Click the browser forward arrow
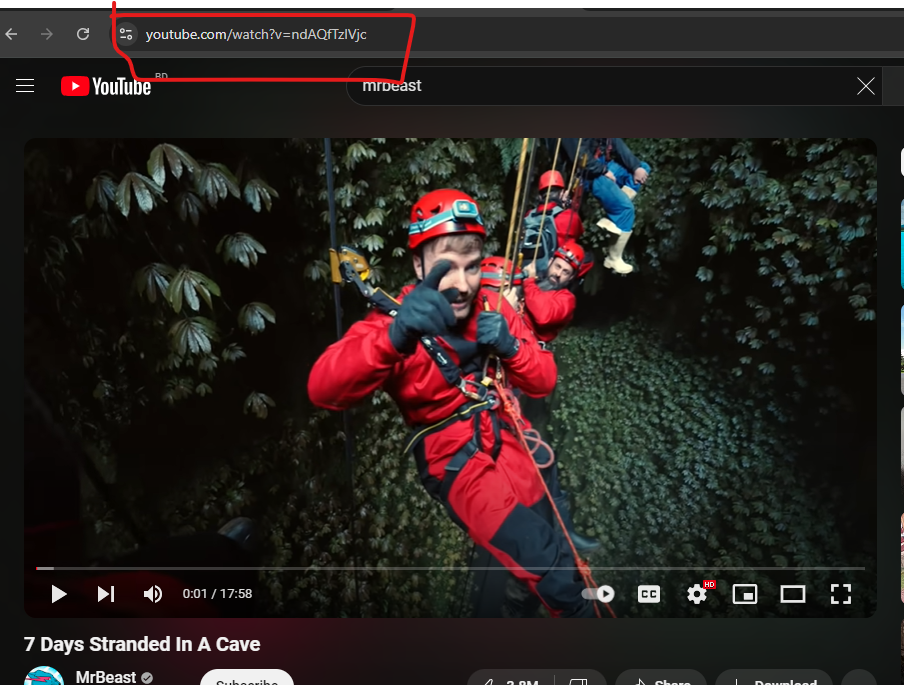Viewport: 904px width, 685px height. coord(47,35)
